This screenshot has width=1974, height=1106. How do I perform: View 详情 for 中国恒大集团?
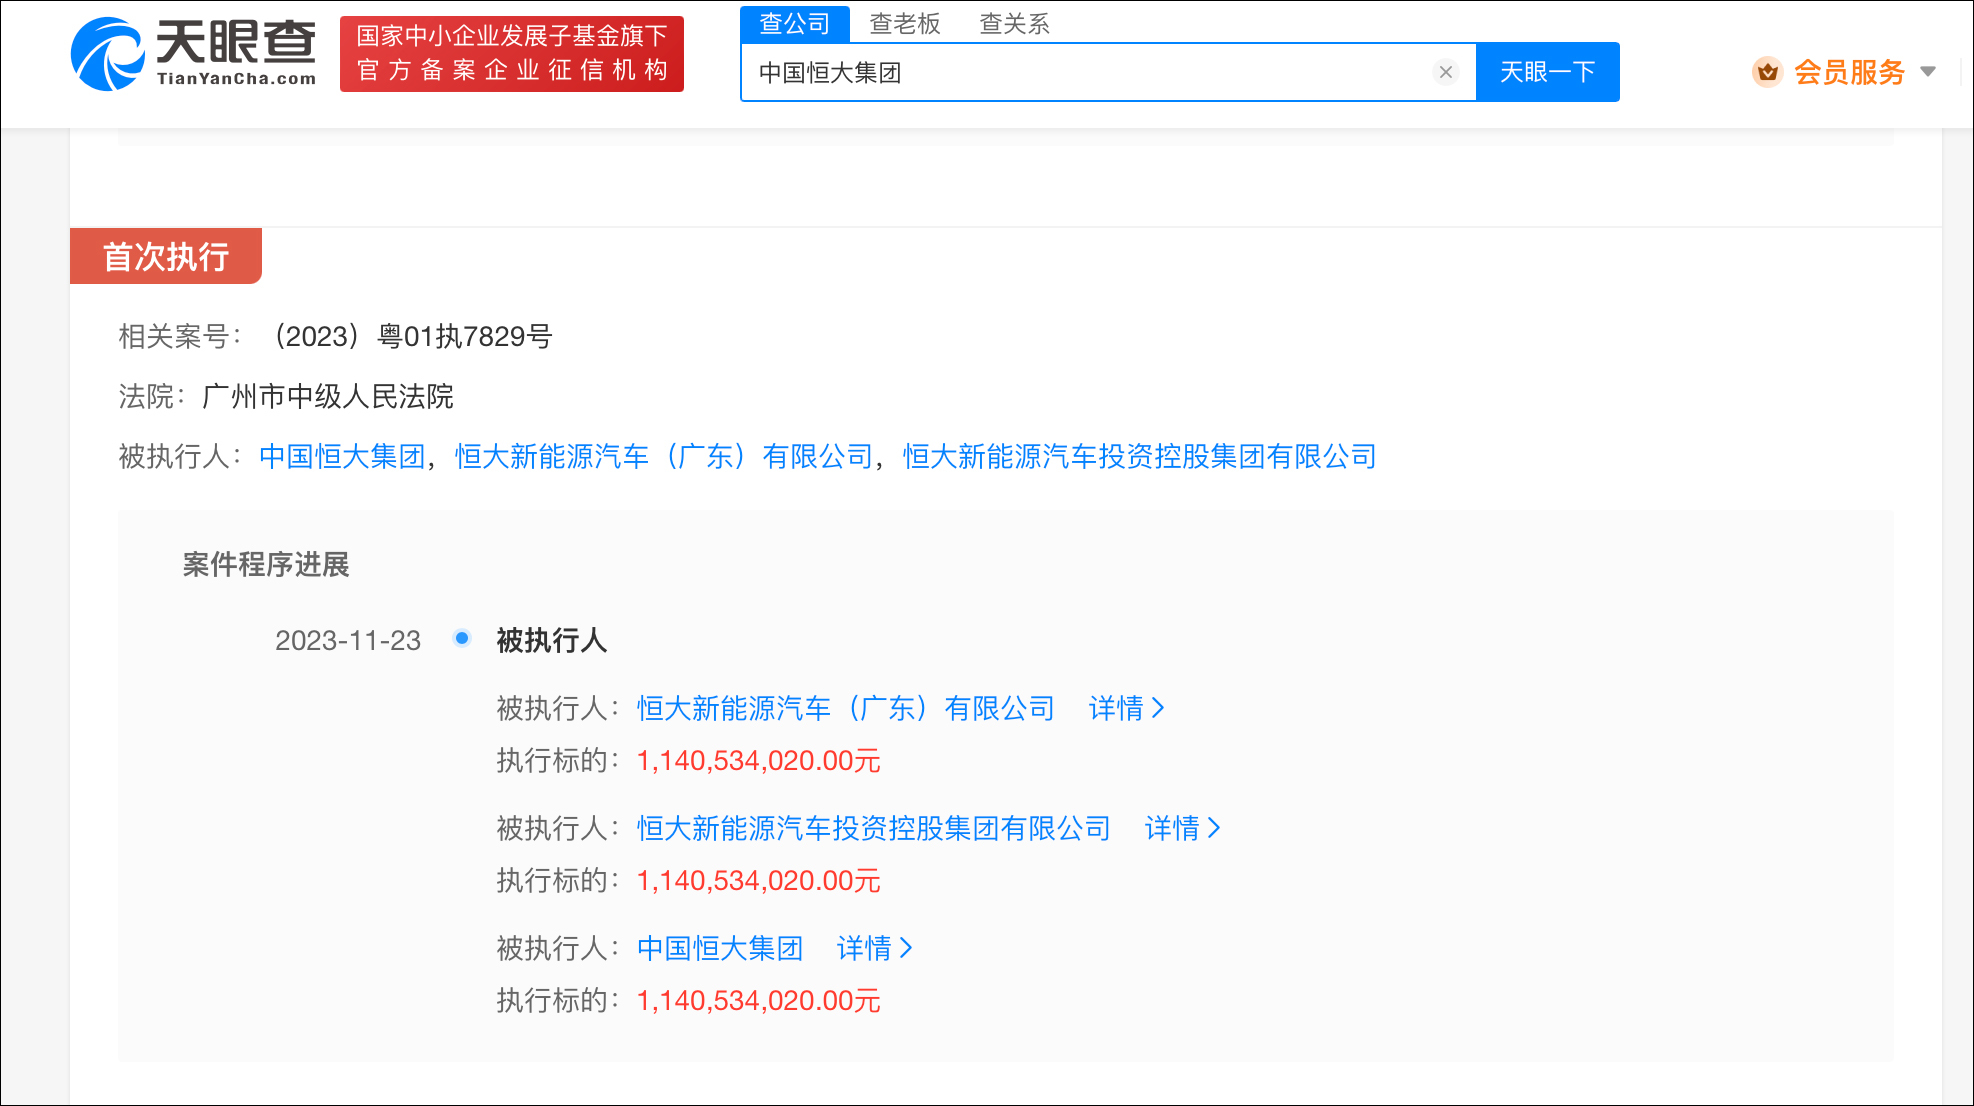coord(874,949)
